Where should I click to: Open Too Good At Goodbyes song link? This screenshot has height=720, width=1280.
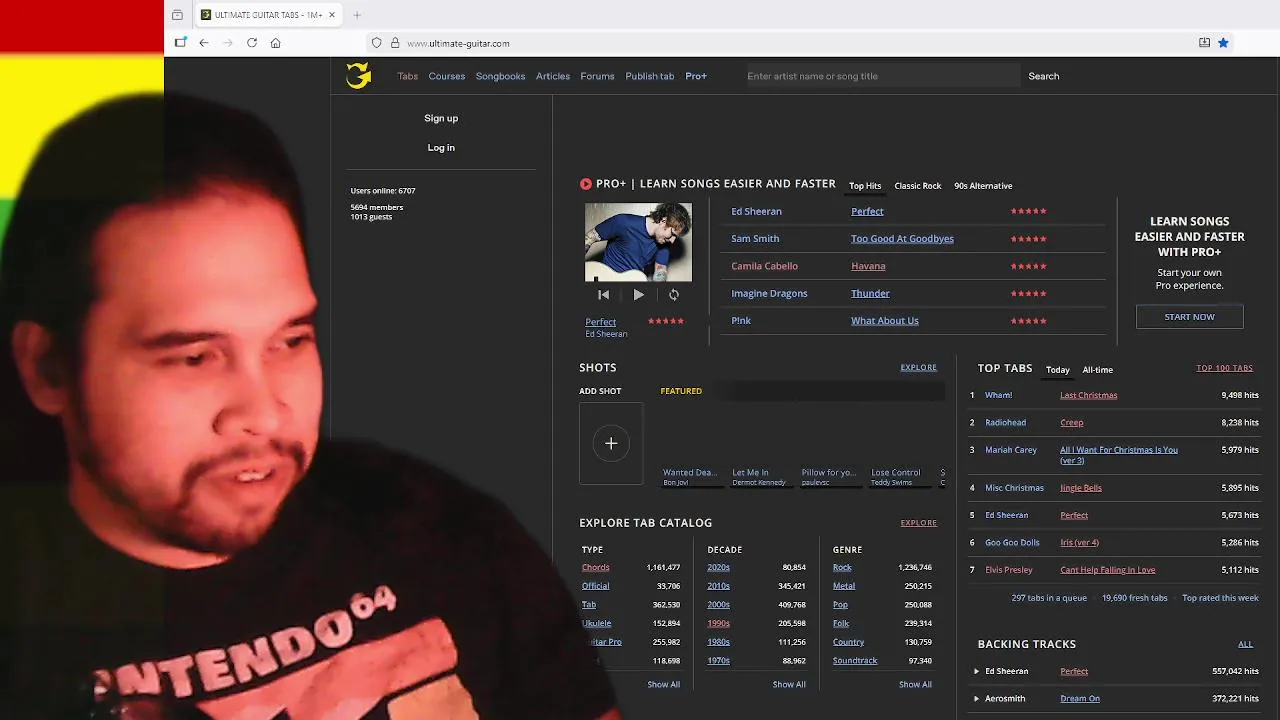[x=902, y=239]
